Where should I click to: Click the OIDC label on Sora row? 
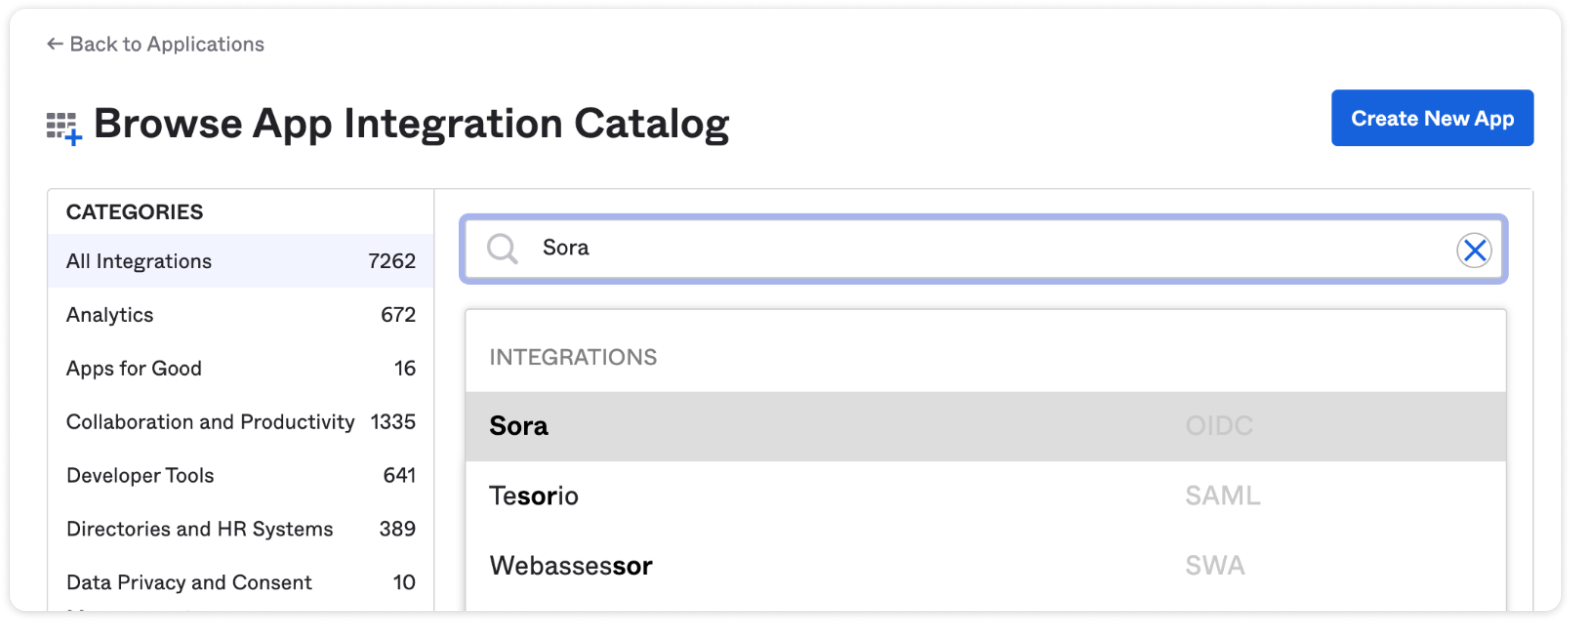pos(1219,426)
